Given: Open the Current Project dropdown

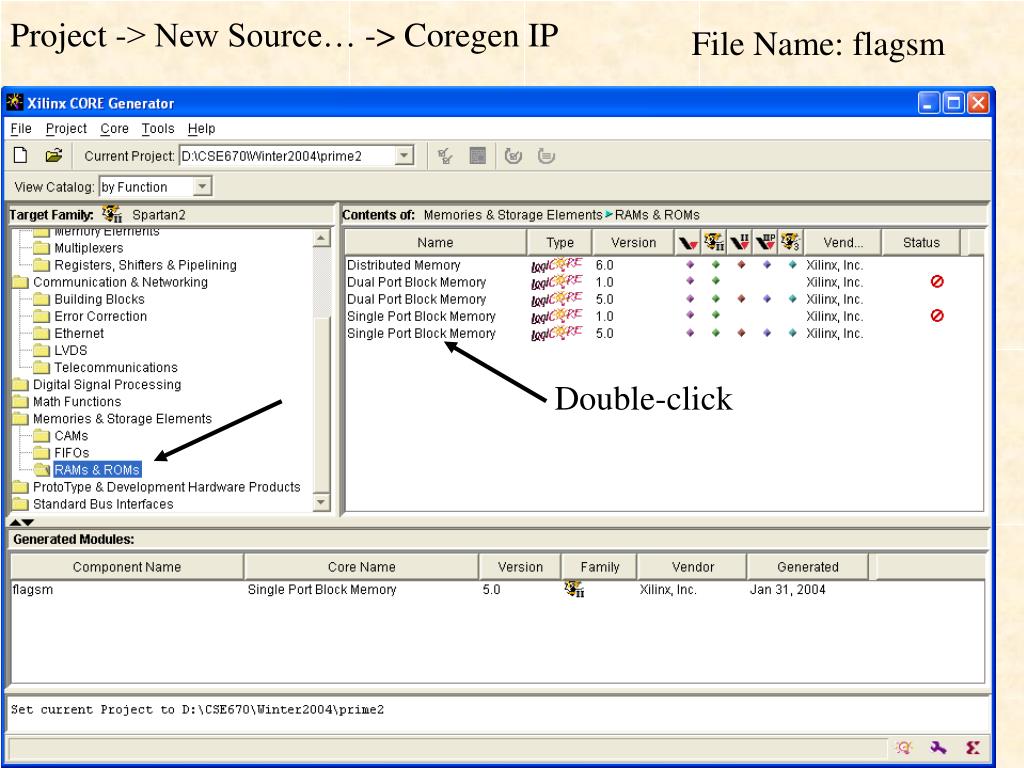Looking at the screenshot, I should pyautogui.click(x=404, y=155).
